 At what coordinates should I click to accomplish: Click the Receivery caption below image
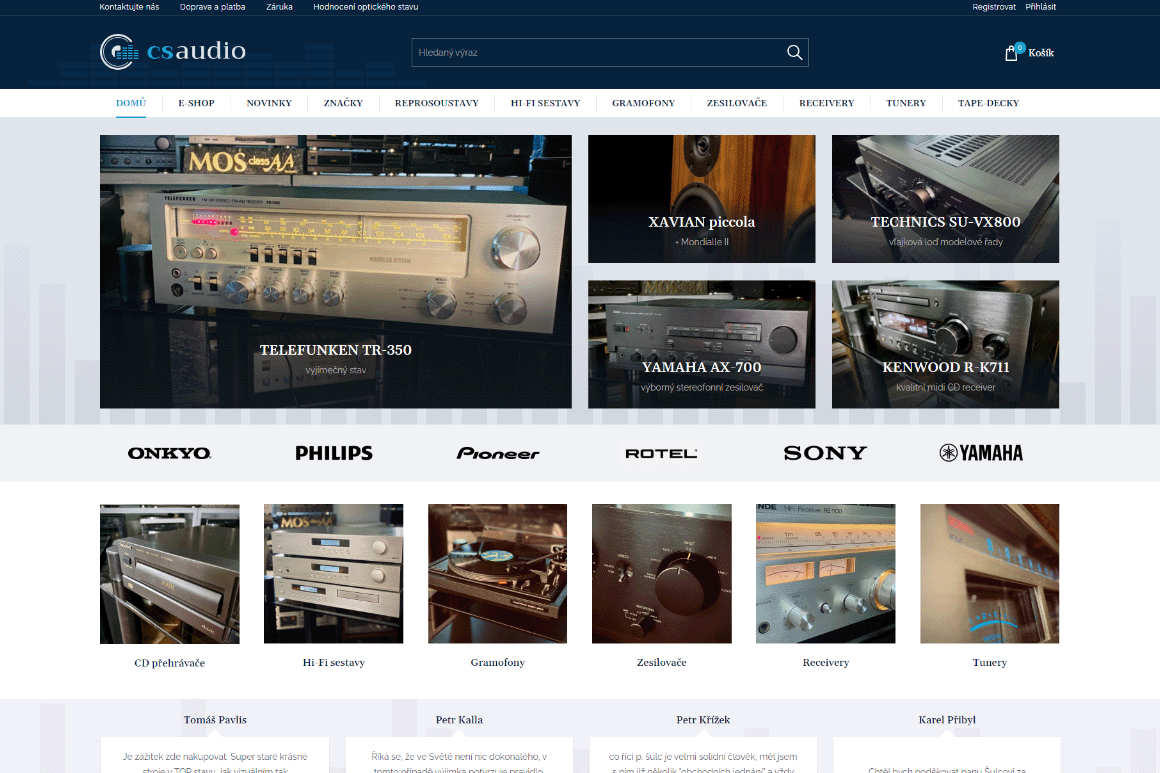click(826, 663)
